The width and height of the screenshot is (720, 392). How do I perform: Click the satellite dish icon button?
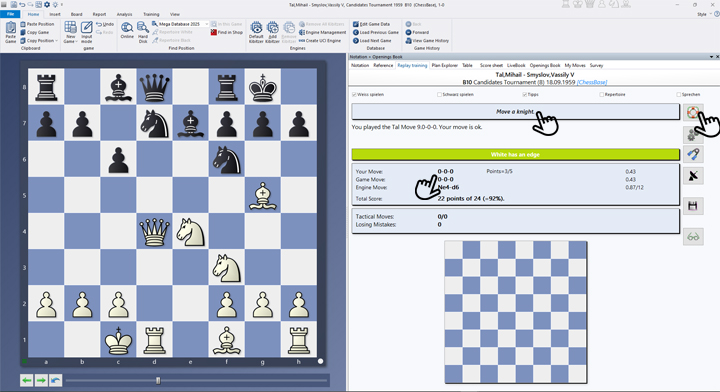(693, 175)
